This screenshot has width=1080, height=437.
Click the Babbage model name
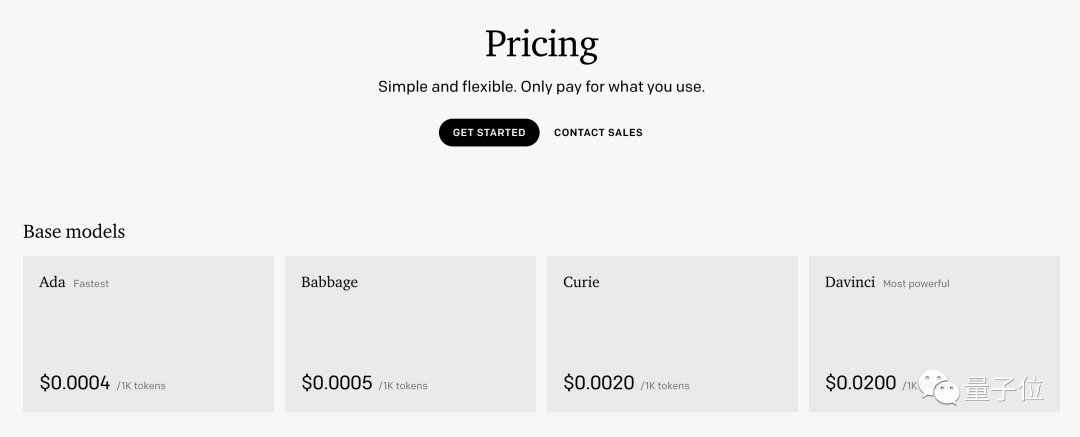click(x=329, y=283)
